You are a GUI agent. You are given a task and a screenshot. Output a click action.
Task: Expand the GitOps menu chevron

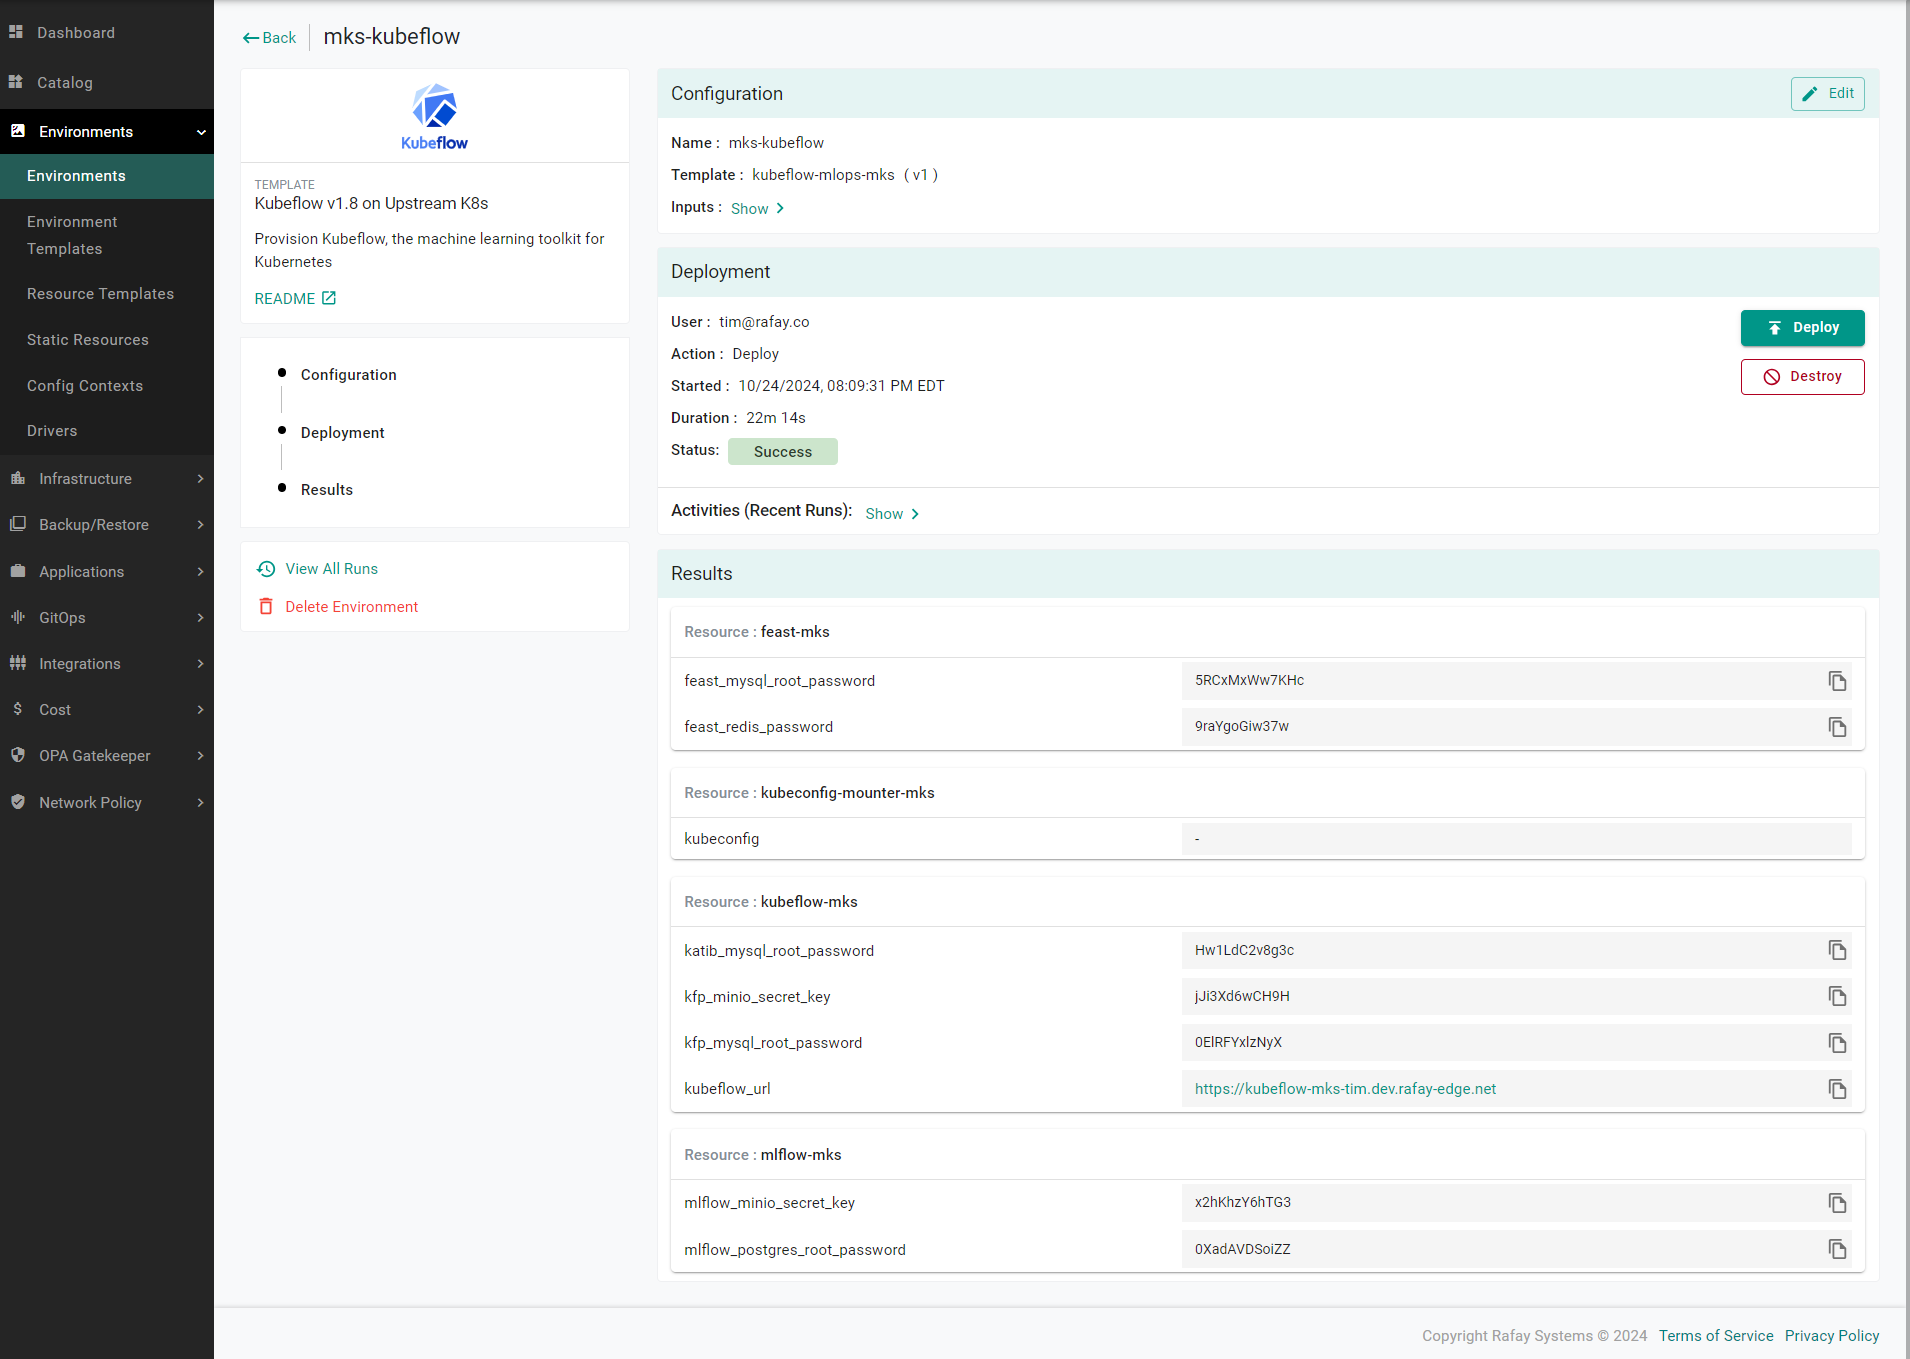click(x=201, y=618)
